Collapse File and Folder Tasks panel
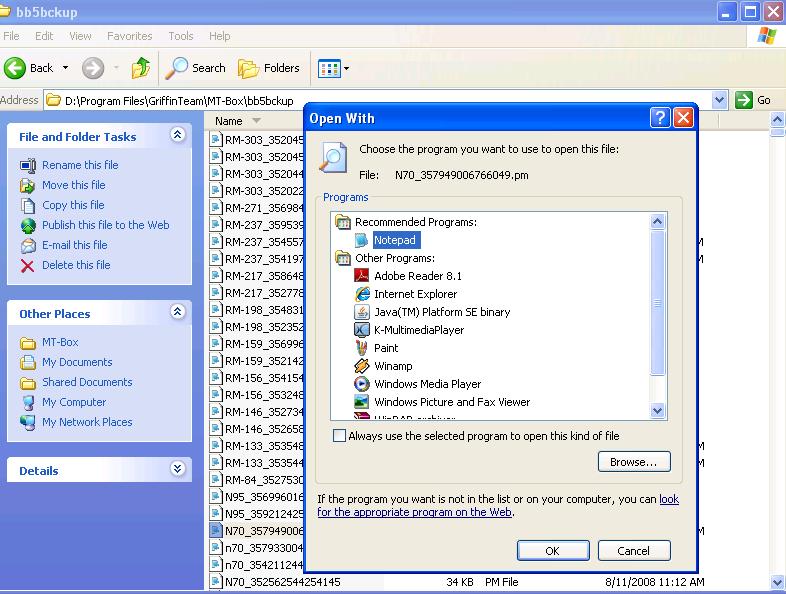The image size is (786, 594). click(x=177, y=134)
